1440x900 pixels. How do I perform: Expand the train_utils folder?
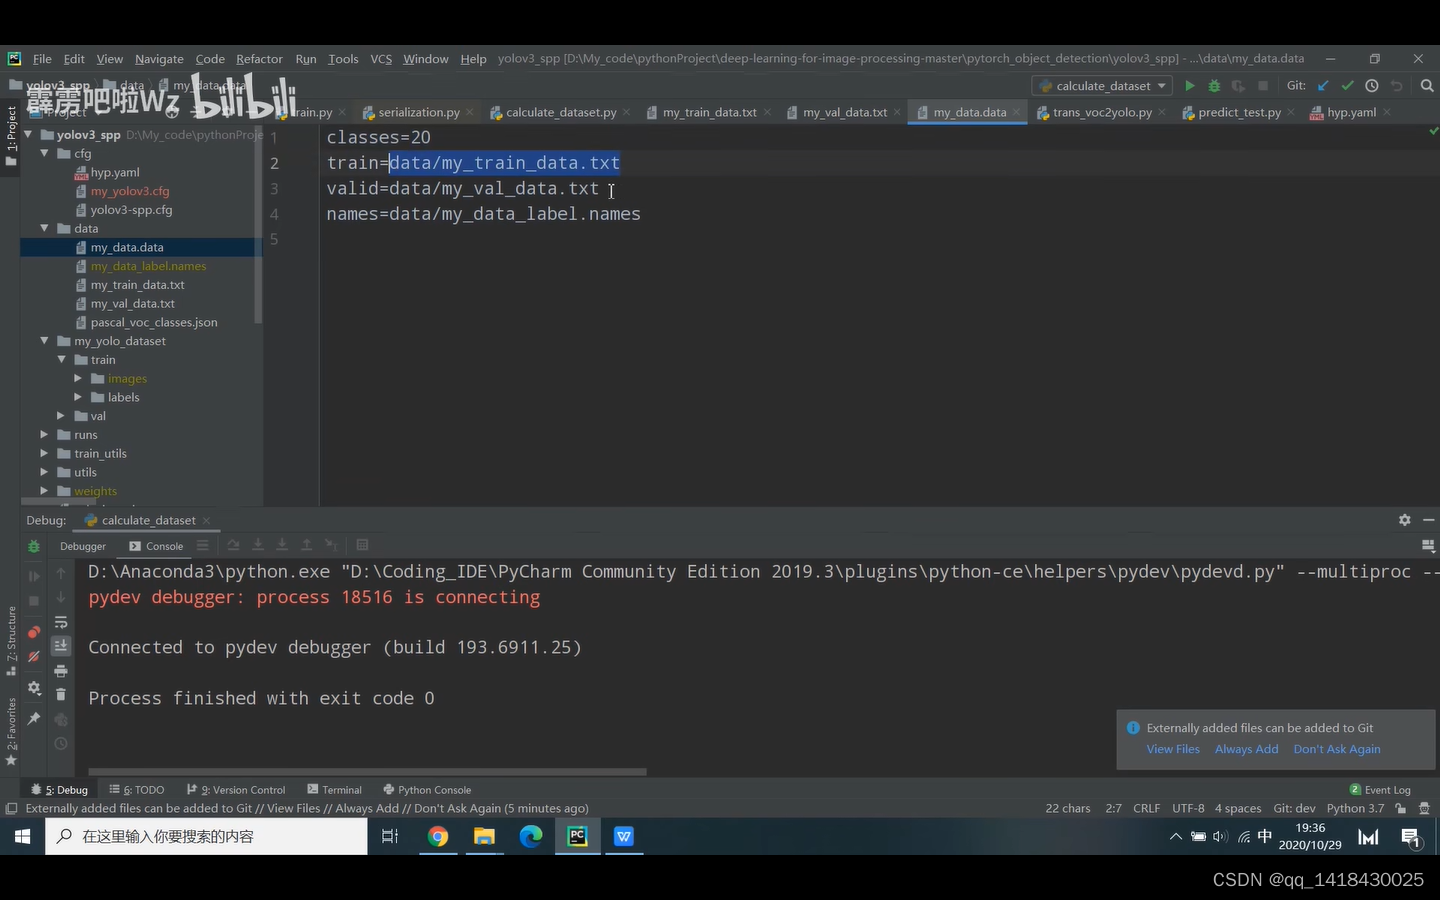click(x=44, y=453)
